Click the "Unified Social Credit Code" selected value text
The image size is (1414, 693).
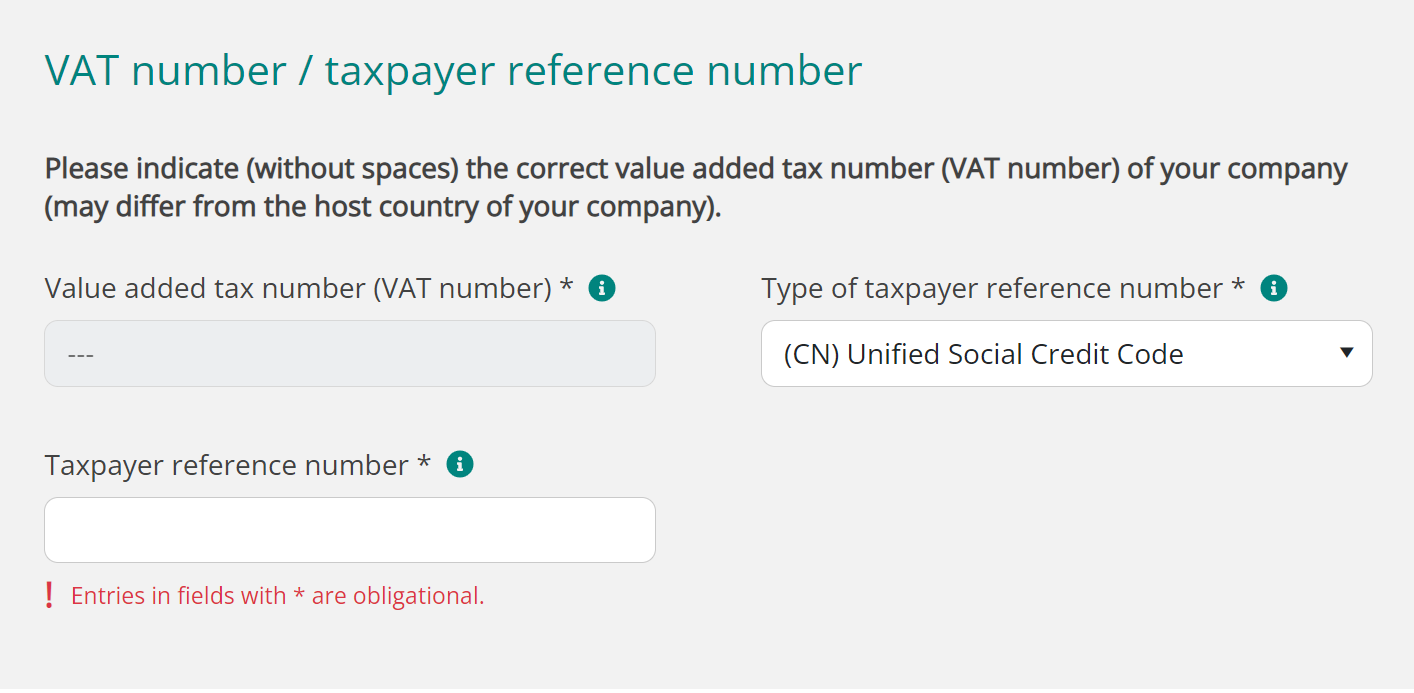click(x=1015, y=354)
